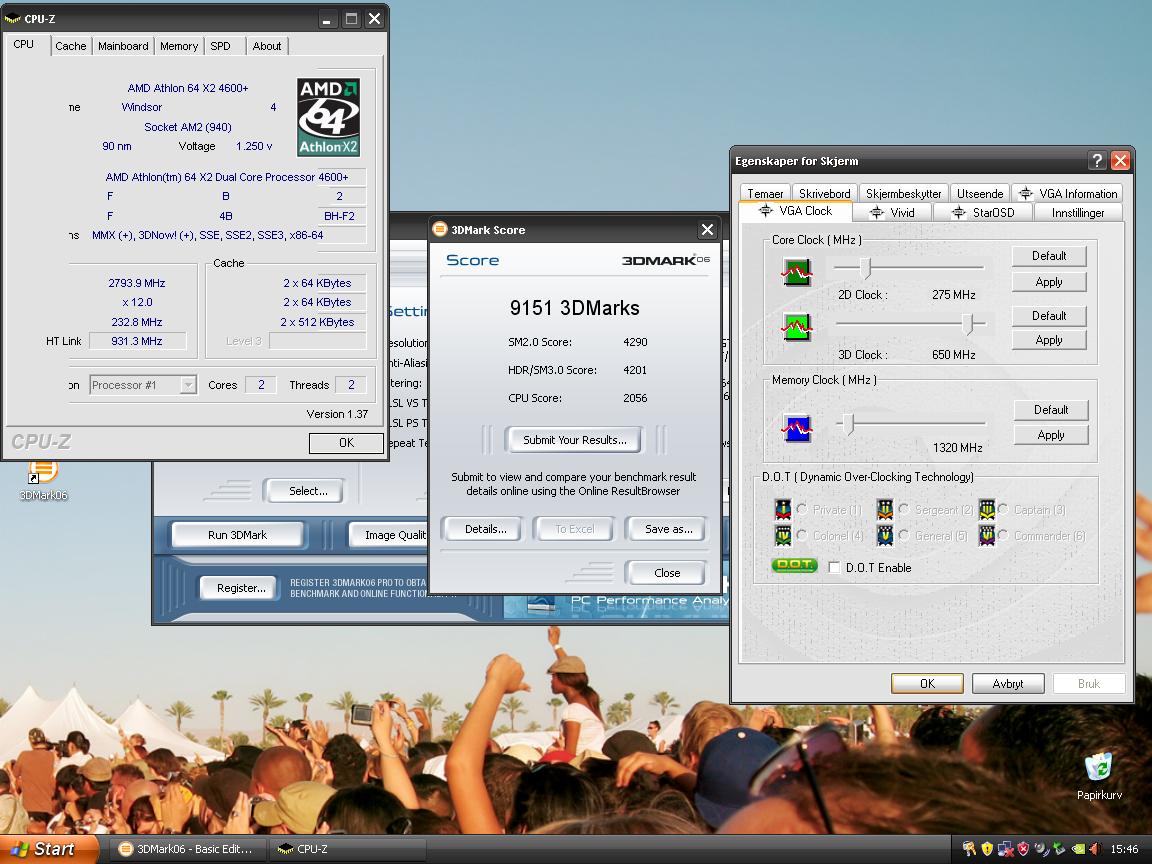Image resolution: width=1152 pixels, height=864 pixels.
Task: Click the NVIDIA tray icon
Action: tap(1079, 849)
